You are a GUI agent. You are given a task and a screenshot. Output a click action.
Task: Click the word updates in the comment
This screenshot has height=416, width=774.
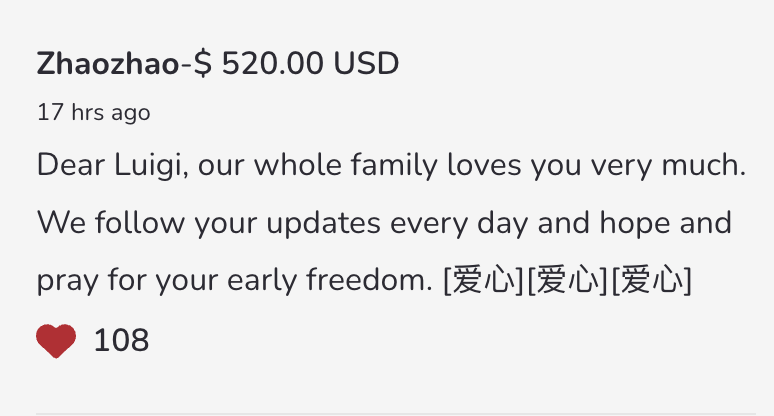323,223
